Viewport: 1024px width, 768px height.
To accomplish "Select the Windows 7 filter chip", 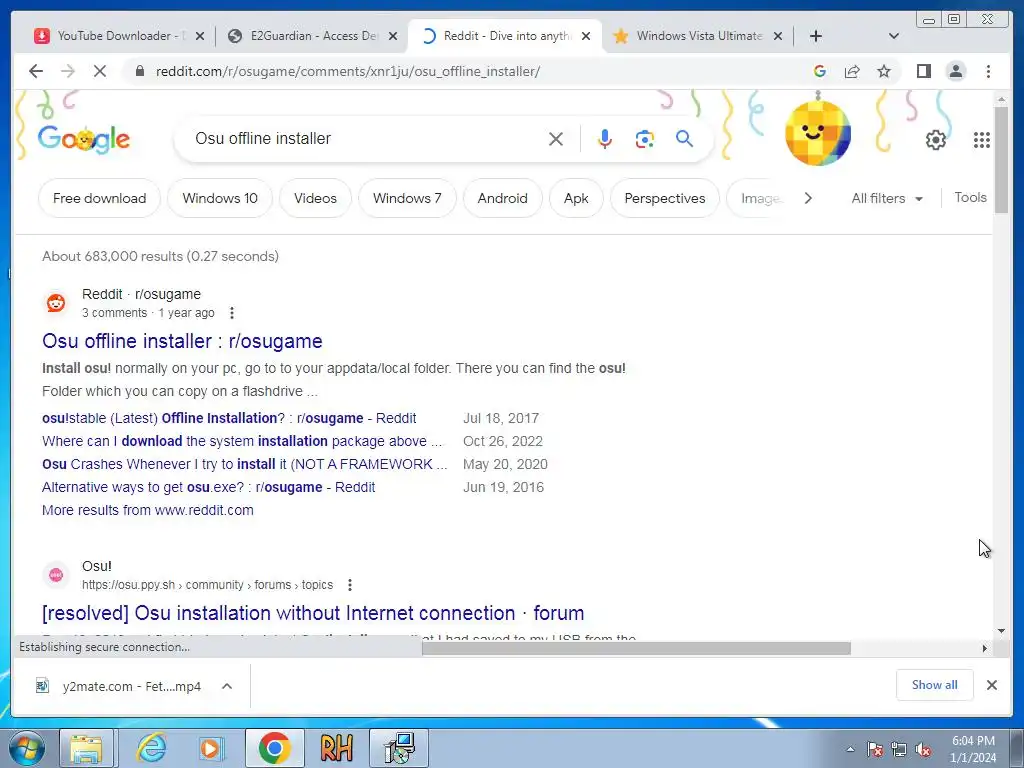I will click(408, 198).
